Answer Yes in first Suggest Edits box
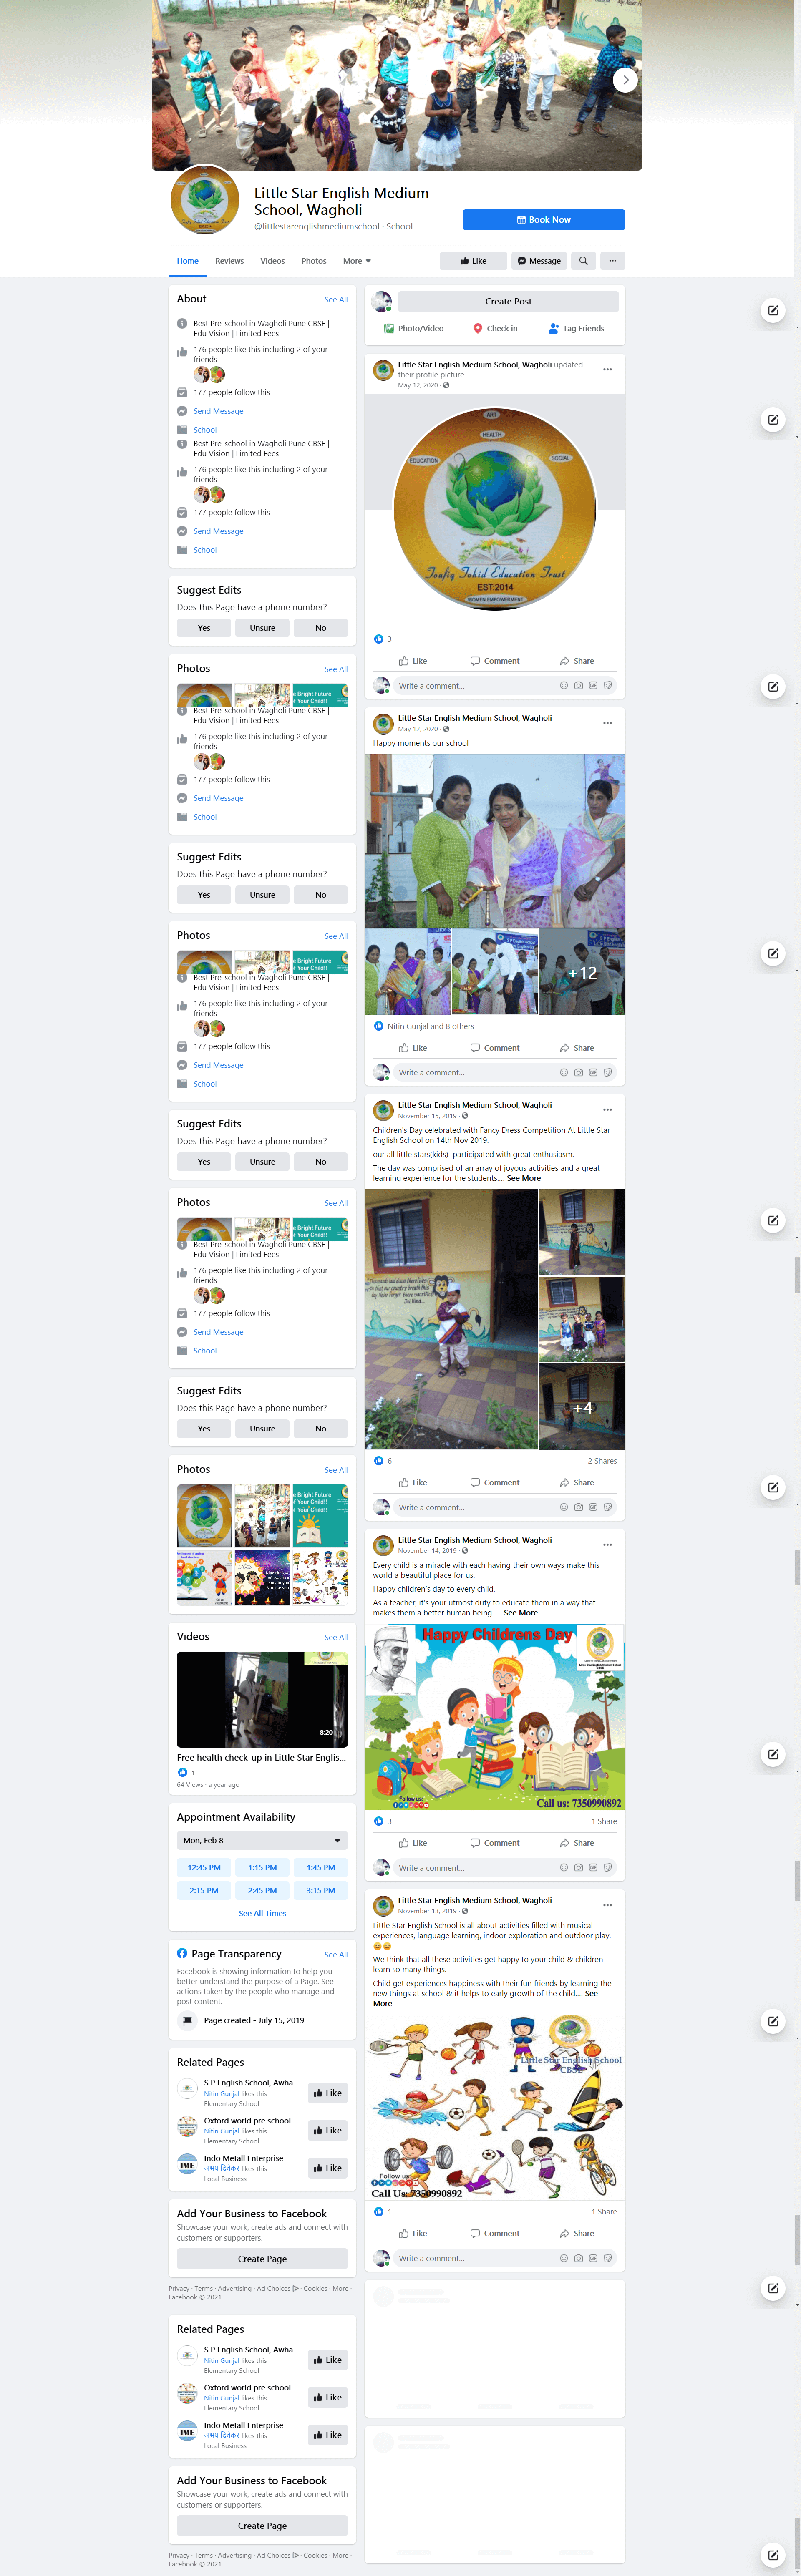Image resolution: width=801 pixels, height=2576 pixels. (204, 628)
